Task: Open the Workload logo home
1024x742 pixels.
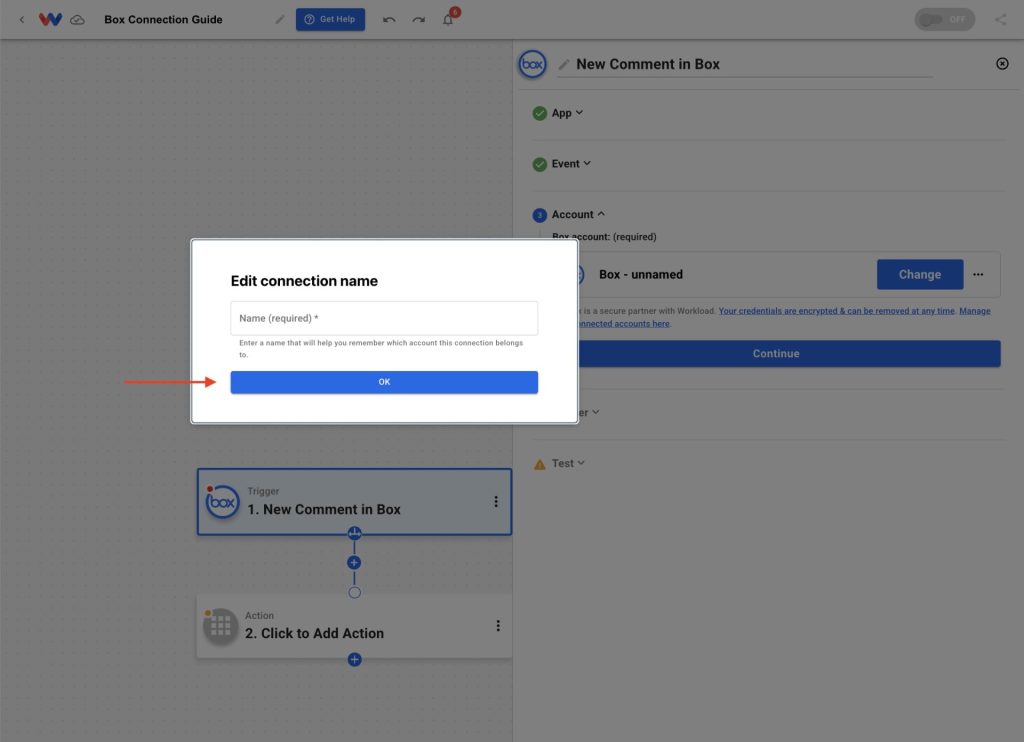Action: (x=50, y=20)
